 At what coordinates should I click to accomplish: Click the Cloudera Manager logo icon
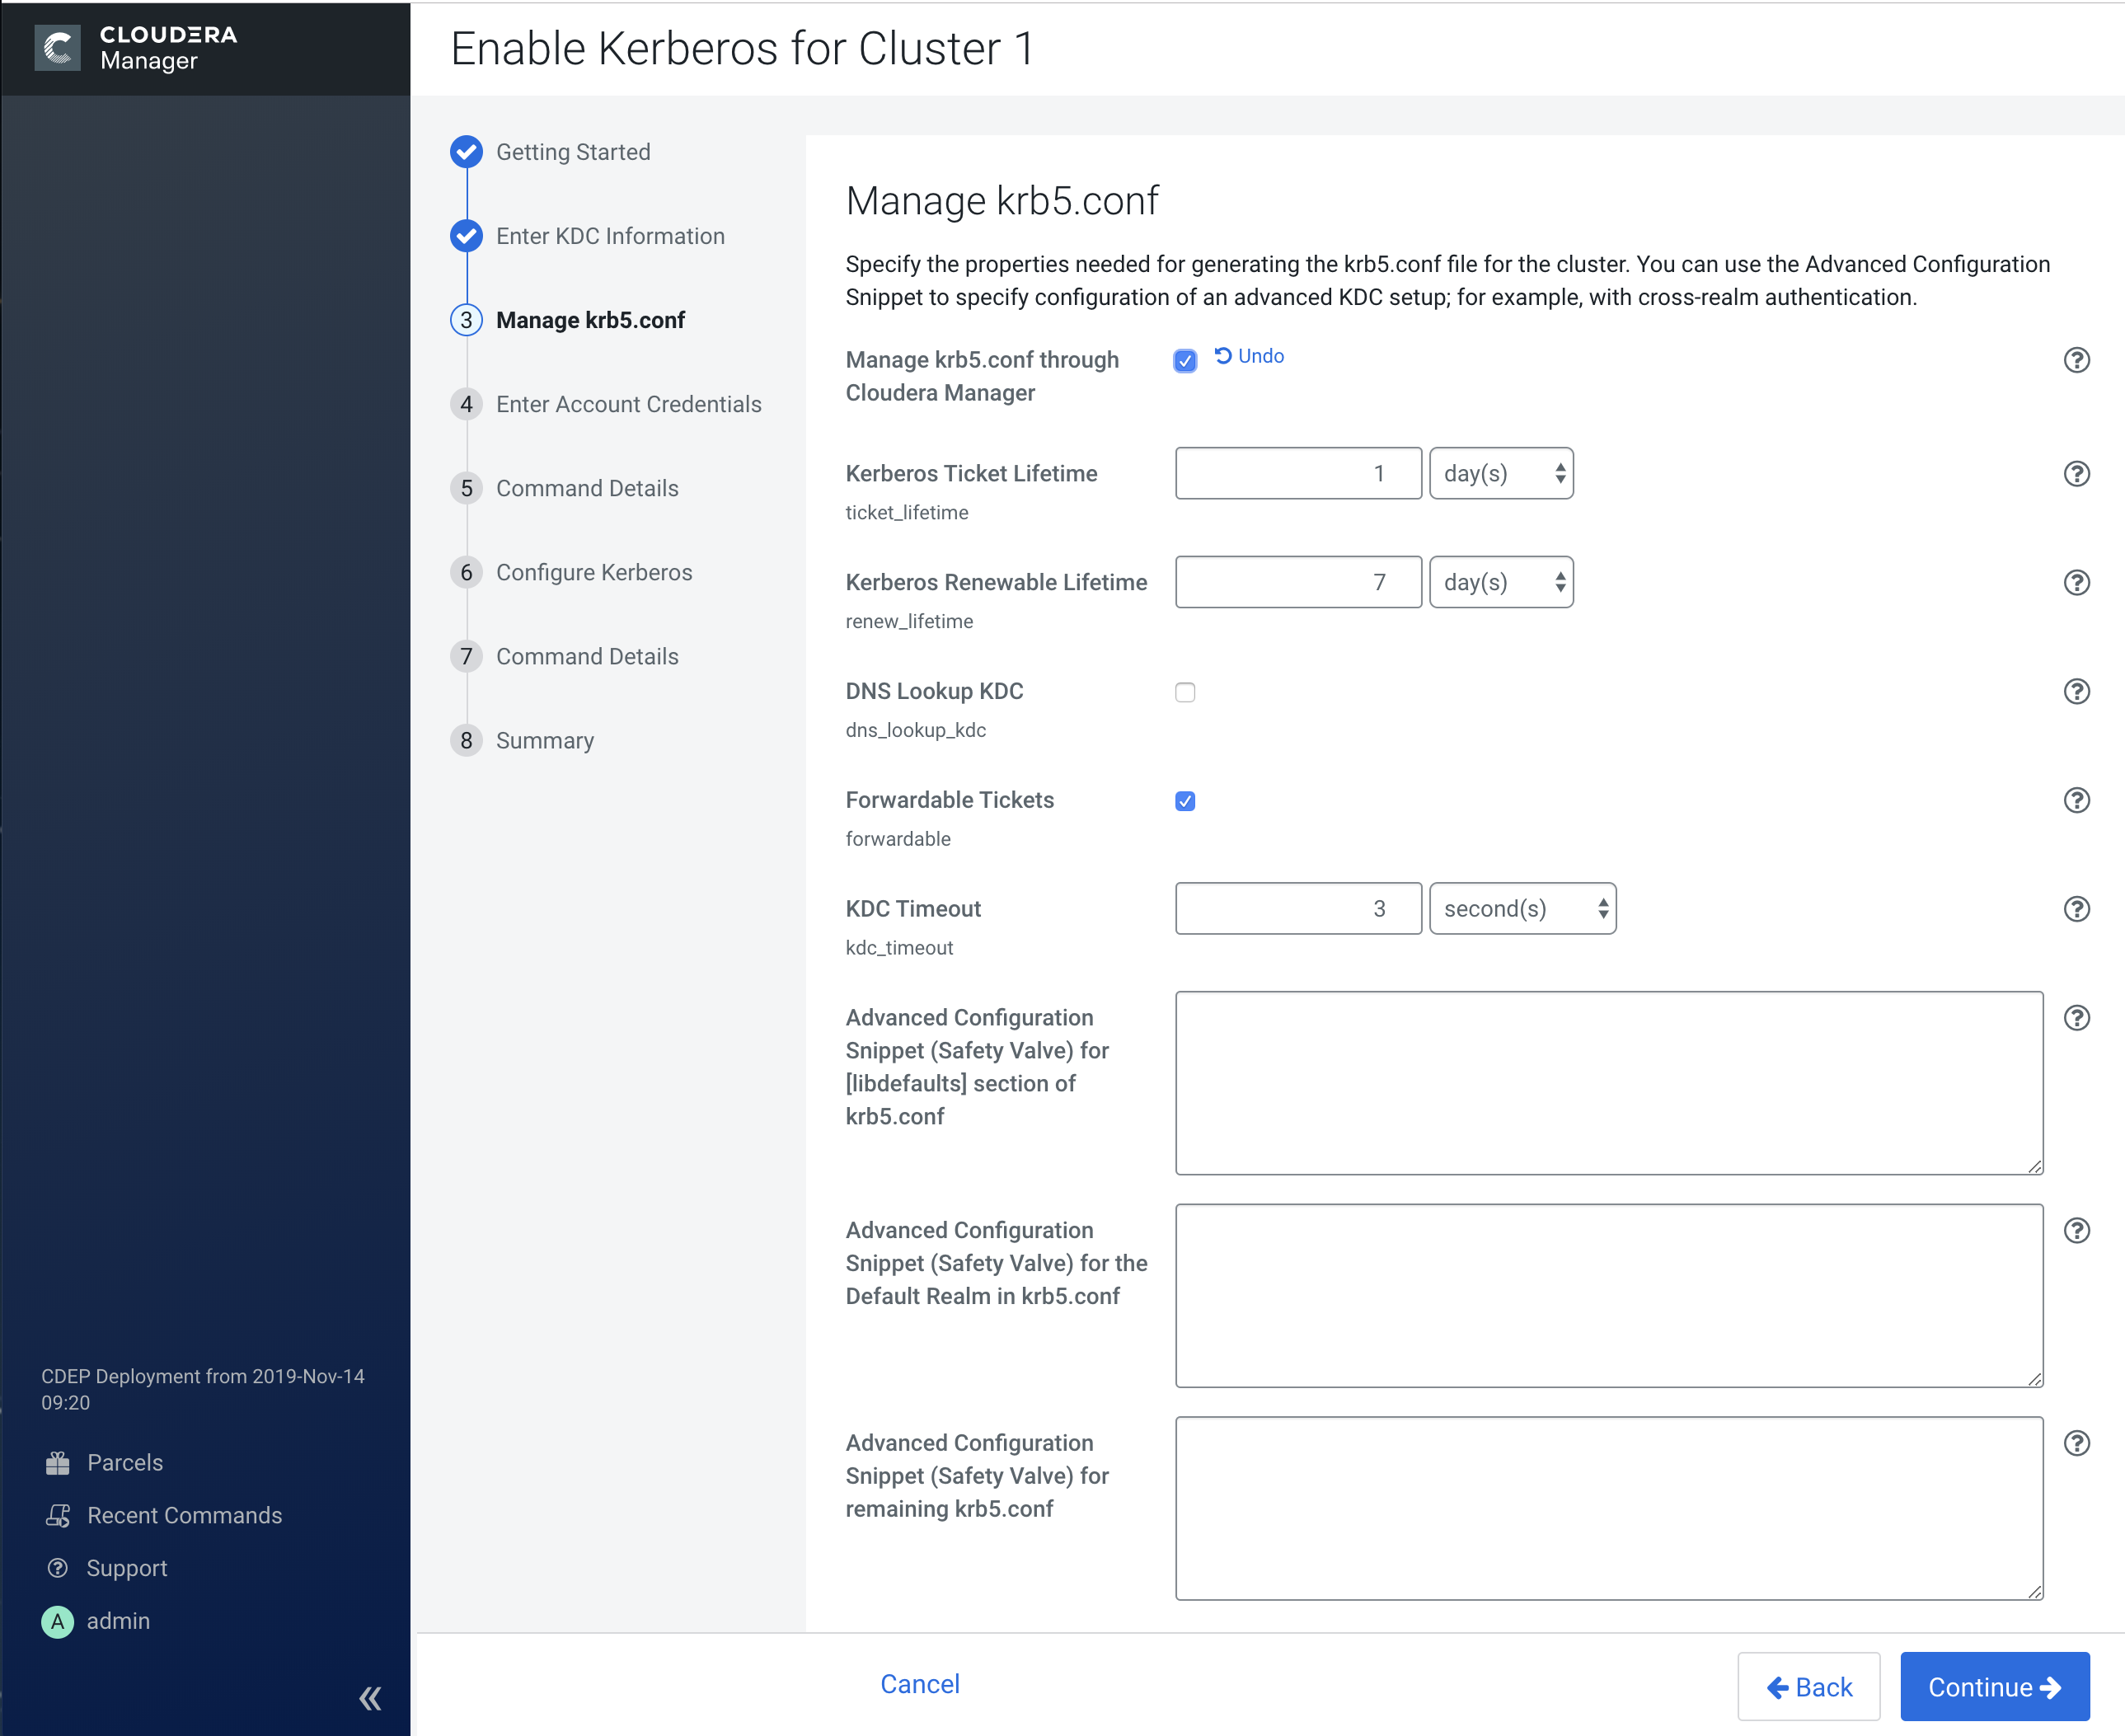(57, 47)
